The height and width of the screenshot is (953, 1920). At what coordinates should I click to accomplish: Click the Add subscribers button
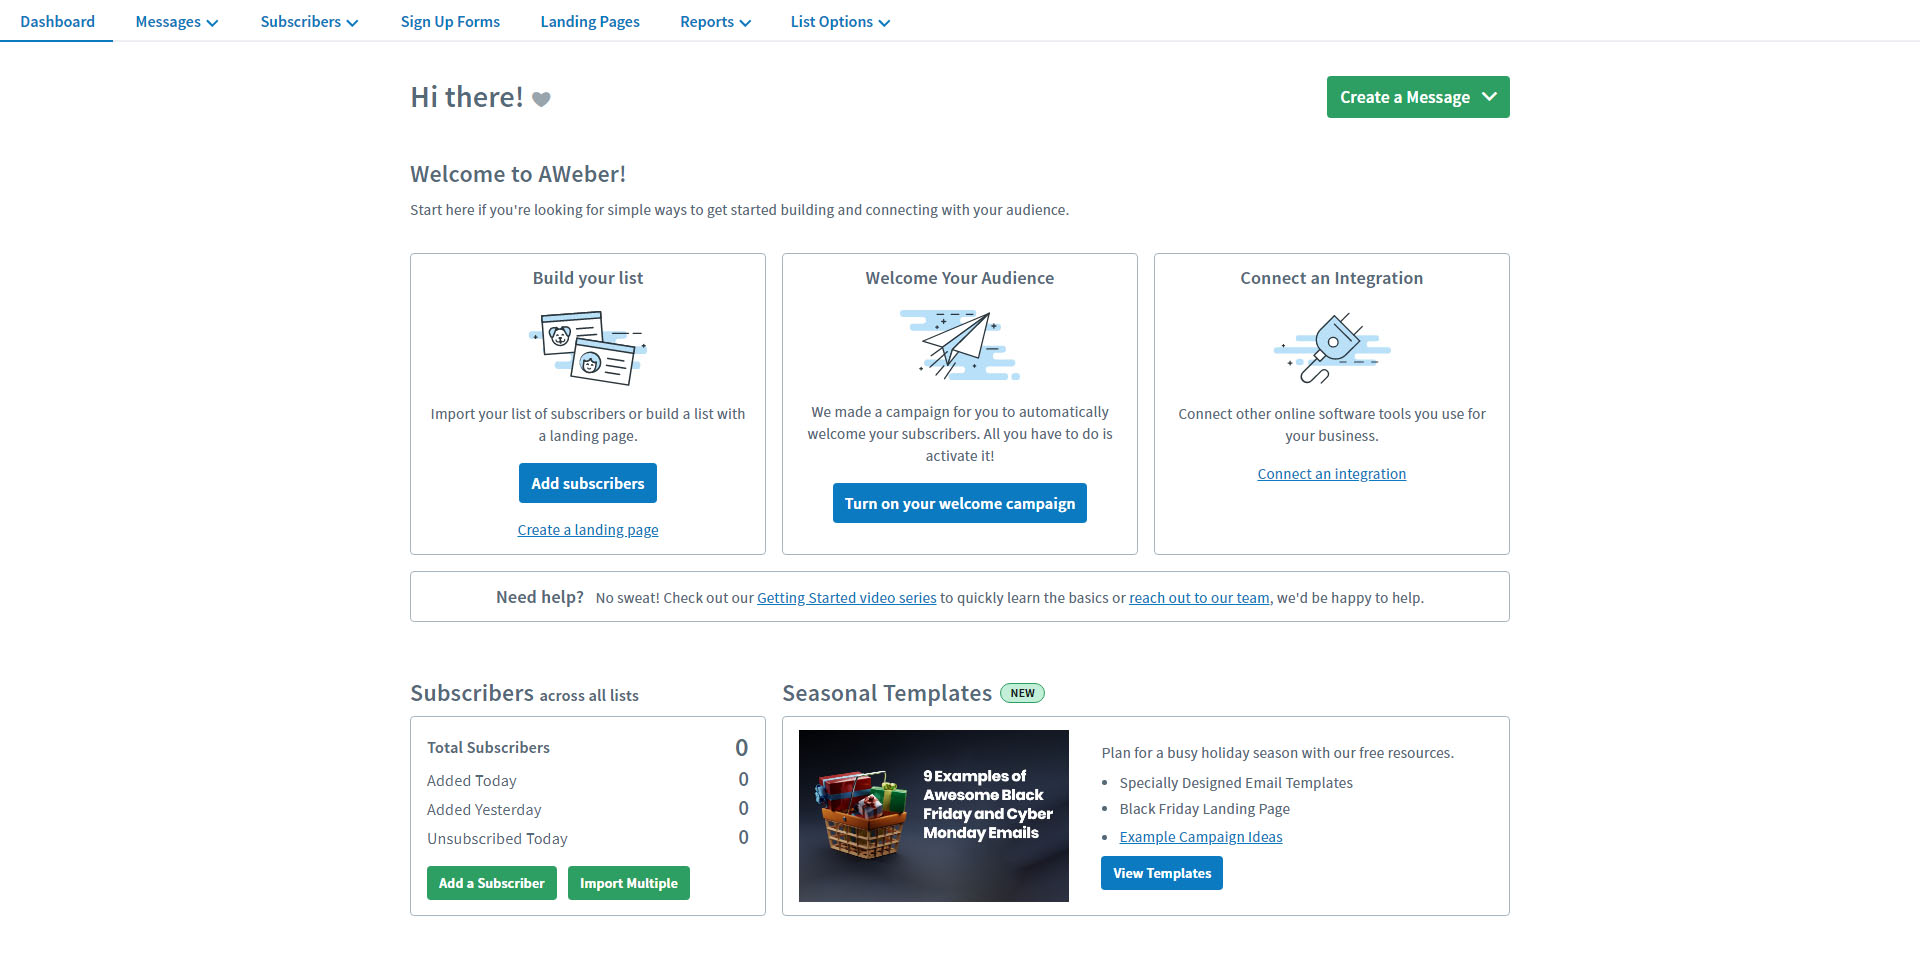588,483
